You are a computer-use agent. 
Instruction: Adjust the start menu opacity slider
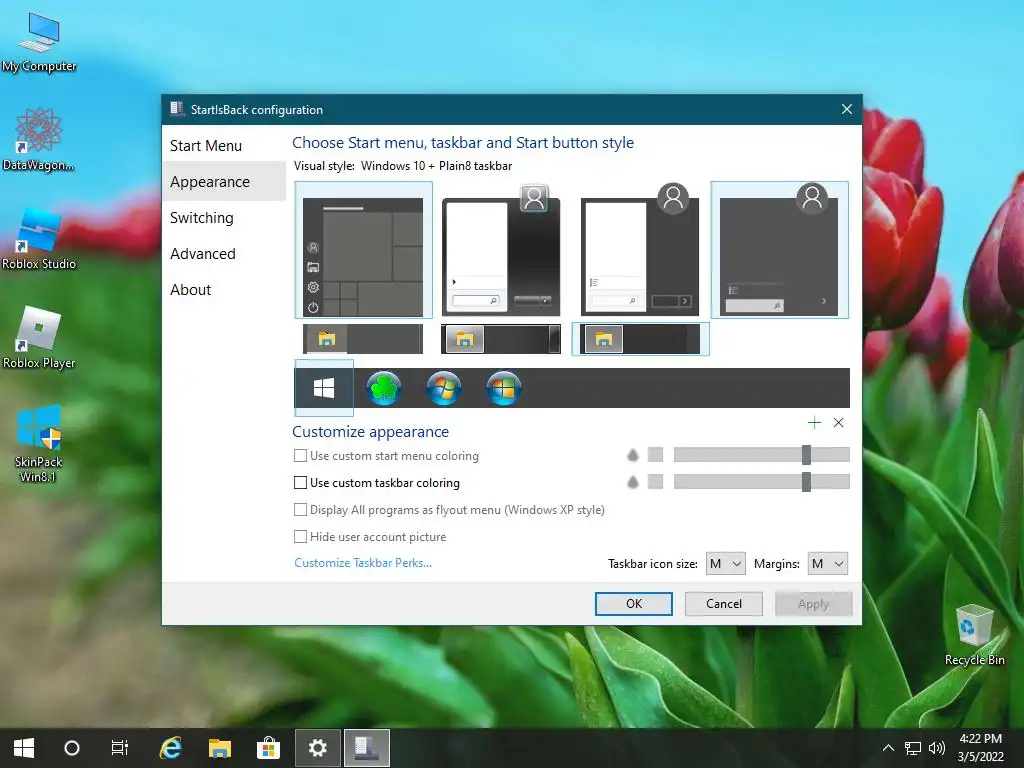761,455
